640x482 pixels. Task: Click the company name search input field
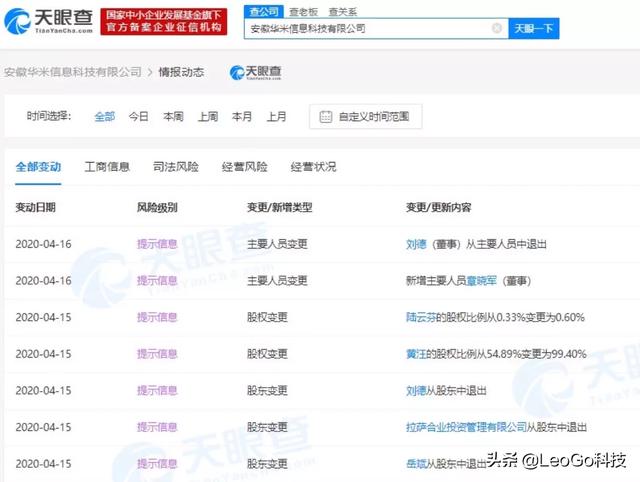coord(365,29)
